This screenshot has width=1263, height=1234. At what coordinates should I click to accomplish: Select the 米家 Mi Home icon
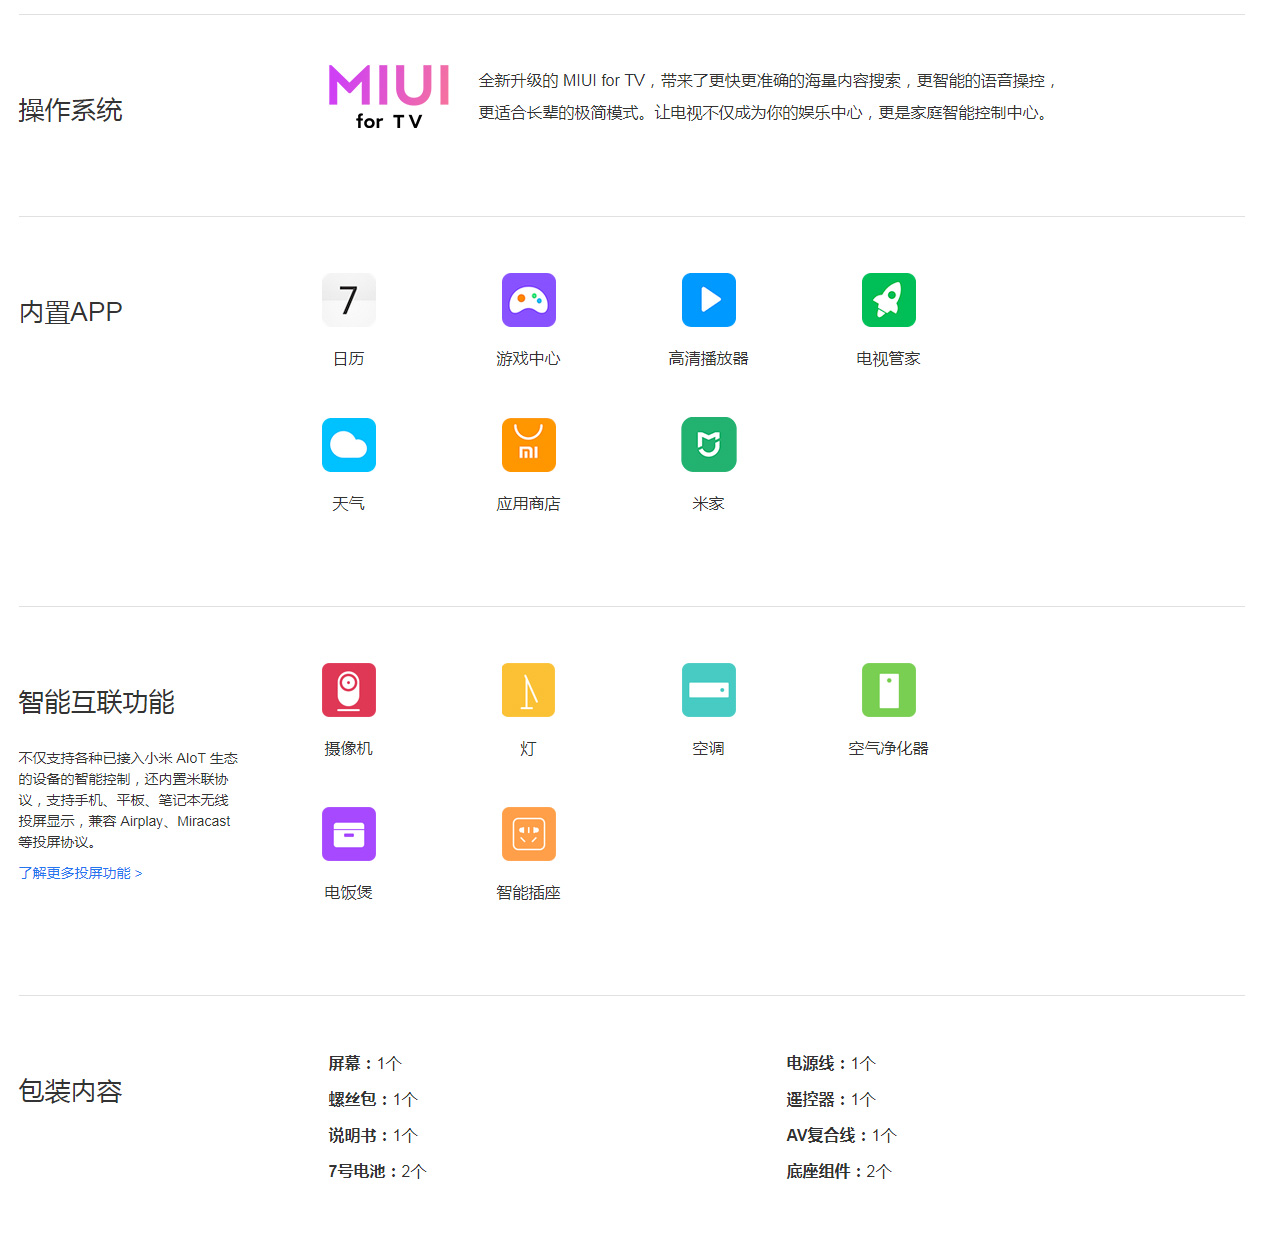[709, 445]
